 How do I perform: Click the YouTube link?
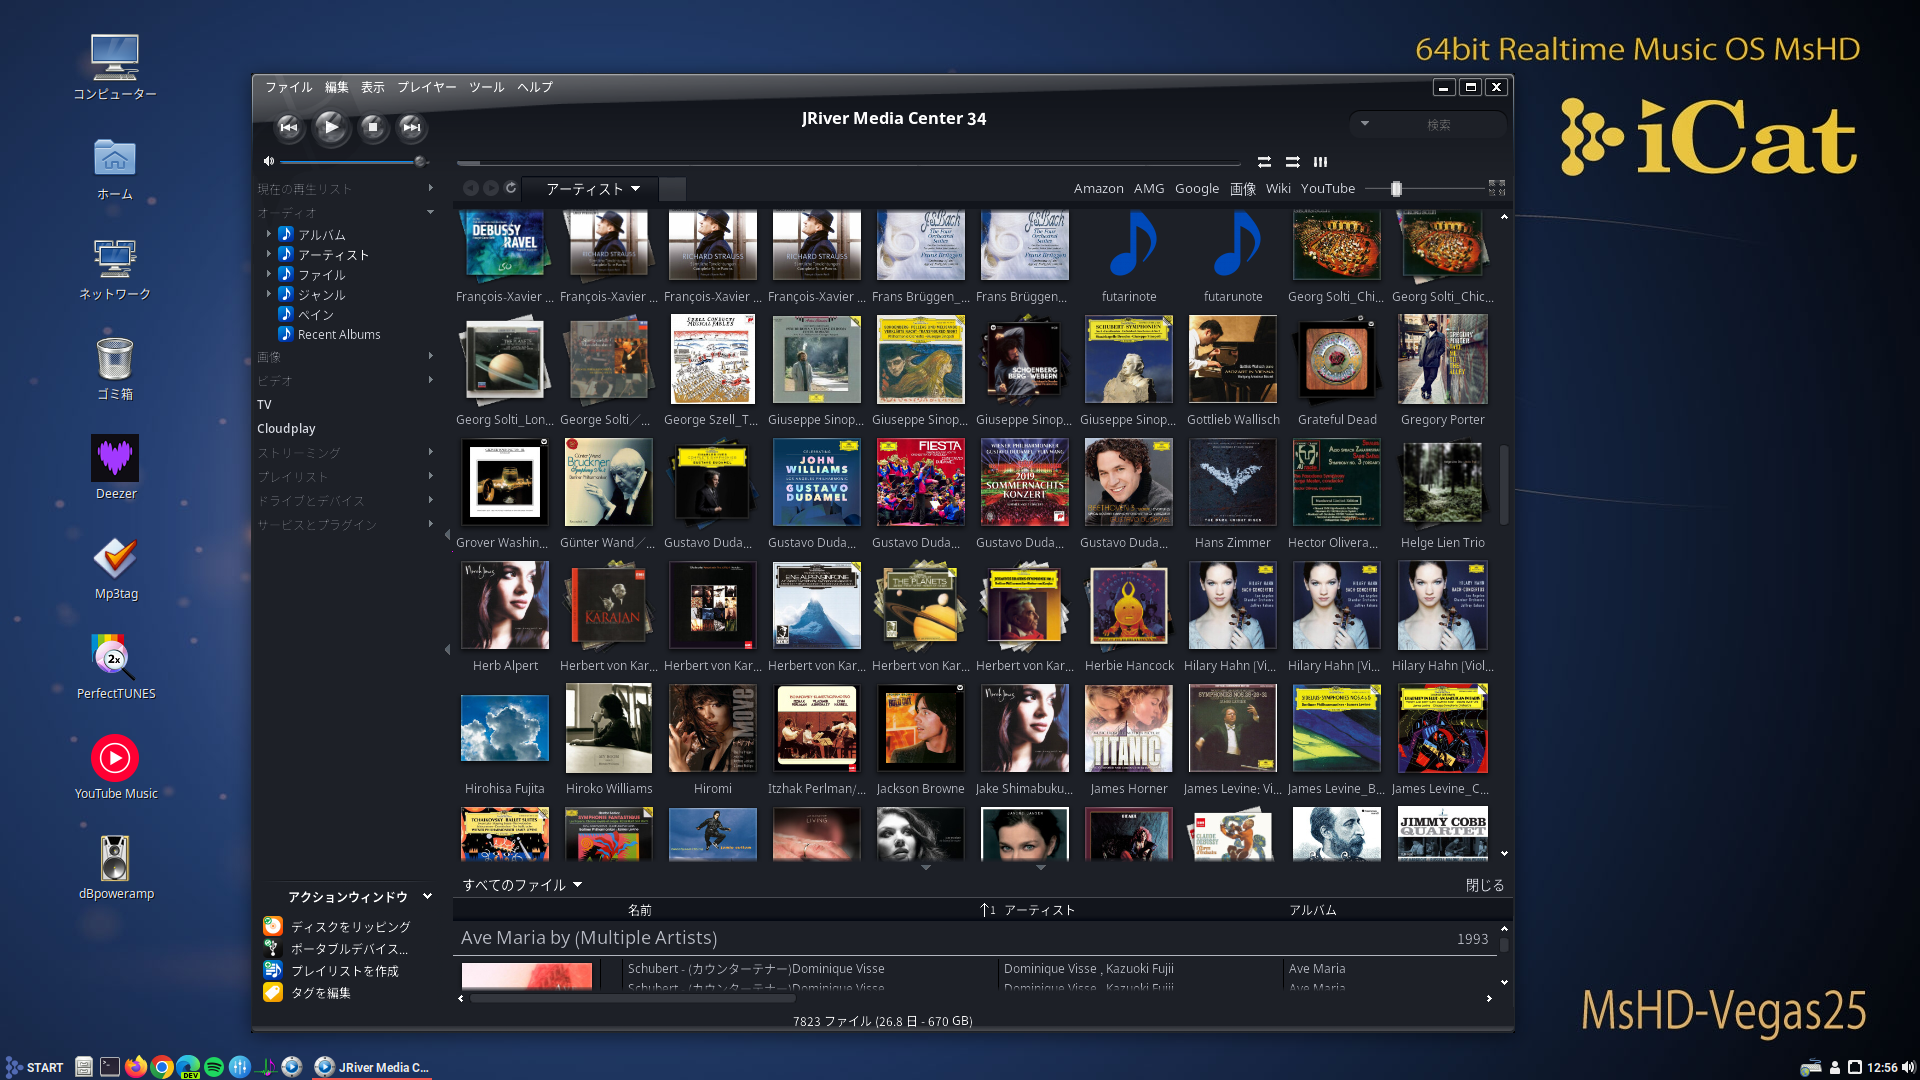(x=1327, y=189)
